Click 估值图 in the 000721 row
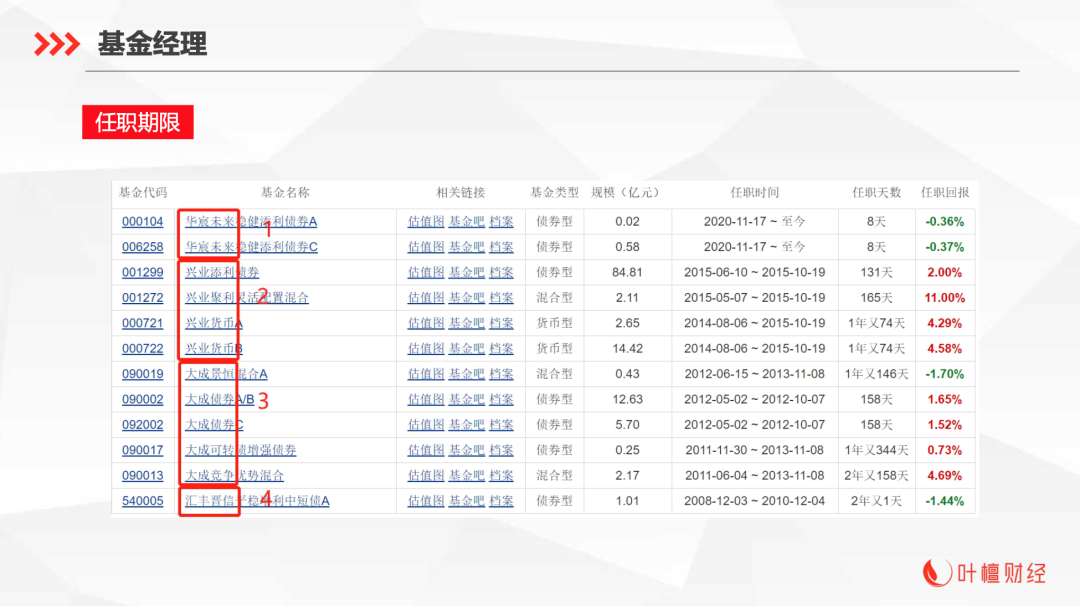 coord(426,324)
